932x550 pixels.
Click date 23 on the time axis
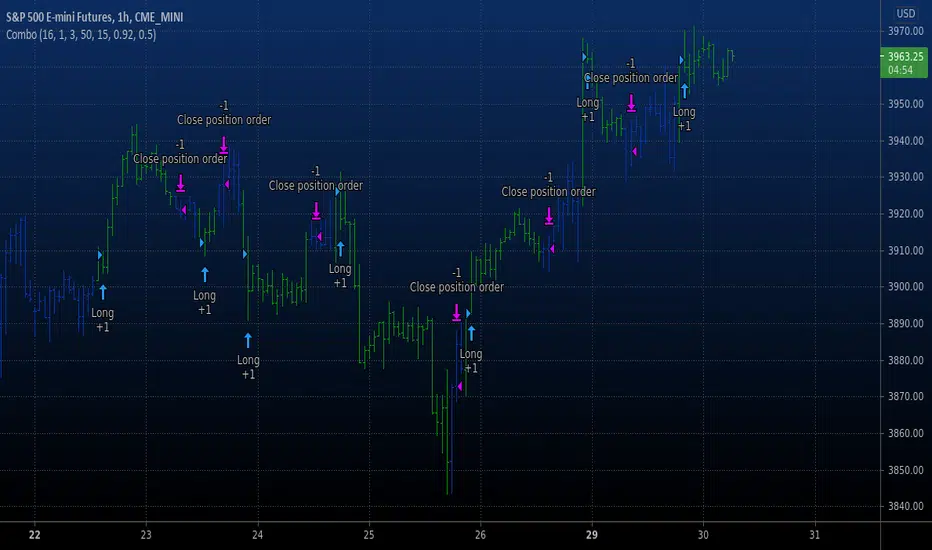(146, 535)
